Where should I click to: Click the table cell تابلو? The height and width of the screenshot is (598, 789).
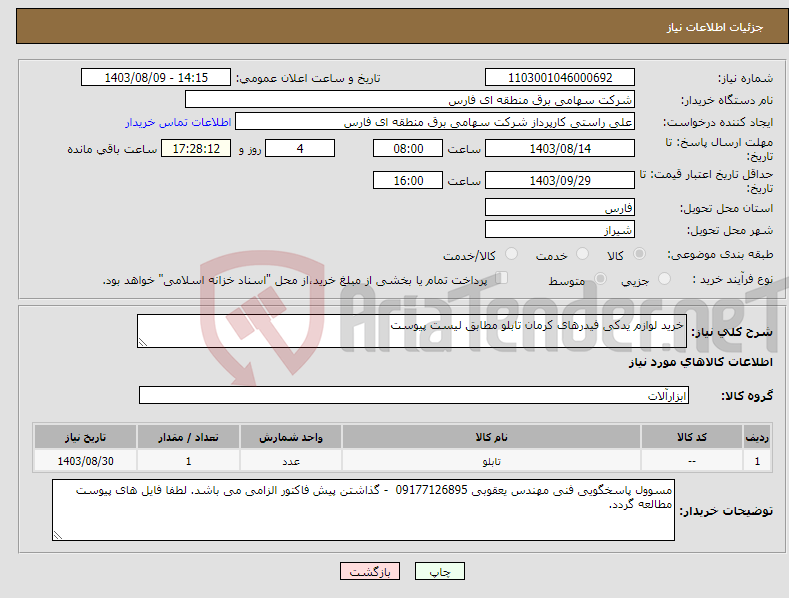pyautogui.click(x=491, y=461)
